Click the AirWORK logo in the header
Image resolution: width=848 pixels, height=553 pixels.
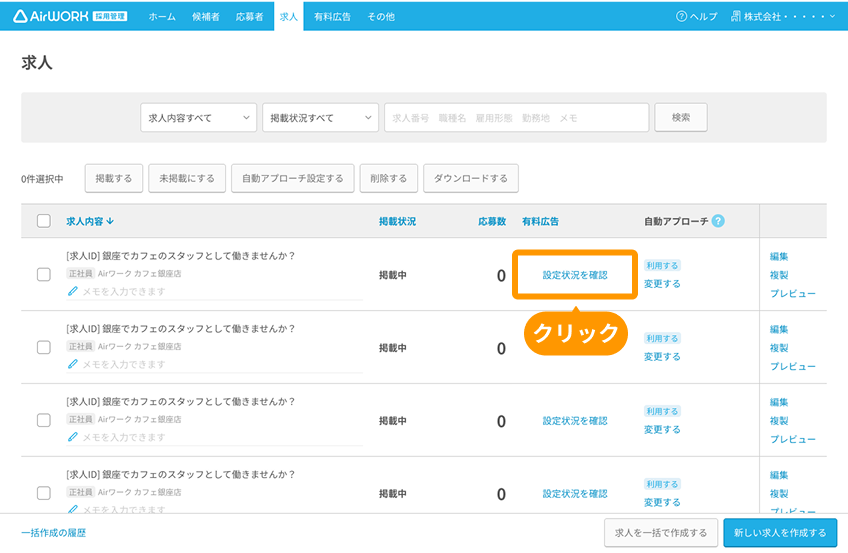point(70,16)
